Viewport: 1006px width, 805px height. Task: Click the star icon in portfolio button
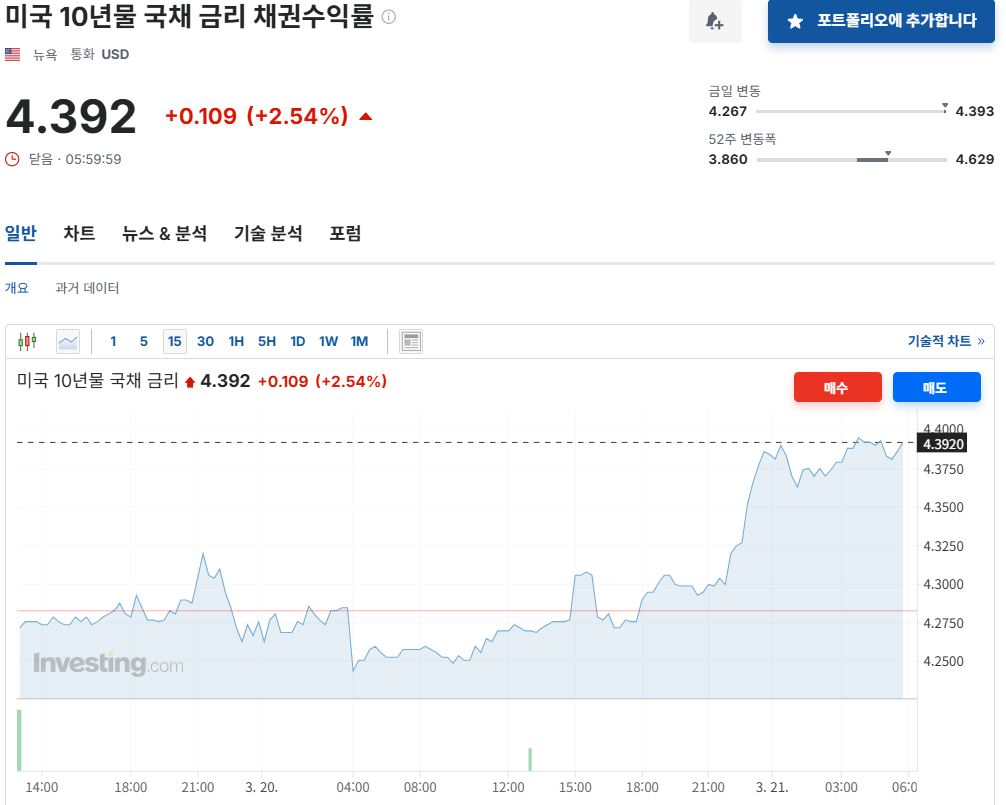pyautogui.click(x=795, y=21)
